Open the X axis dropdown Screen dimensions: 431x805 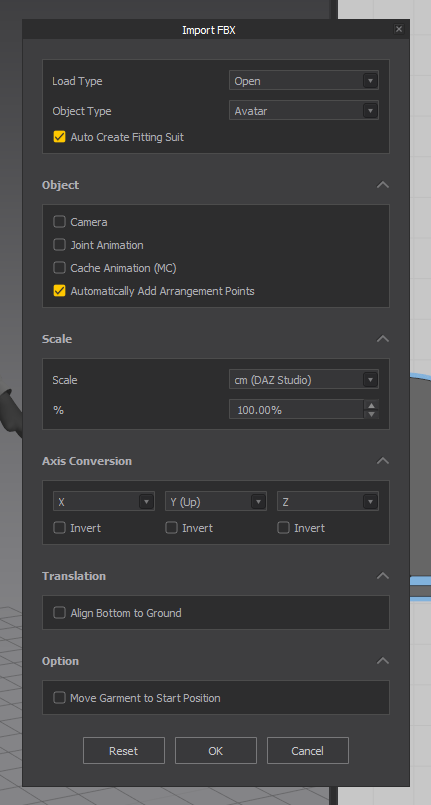(x=104, y=502)
